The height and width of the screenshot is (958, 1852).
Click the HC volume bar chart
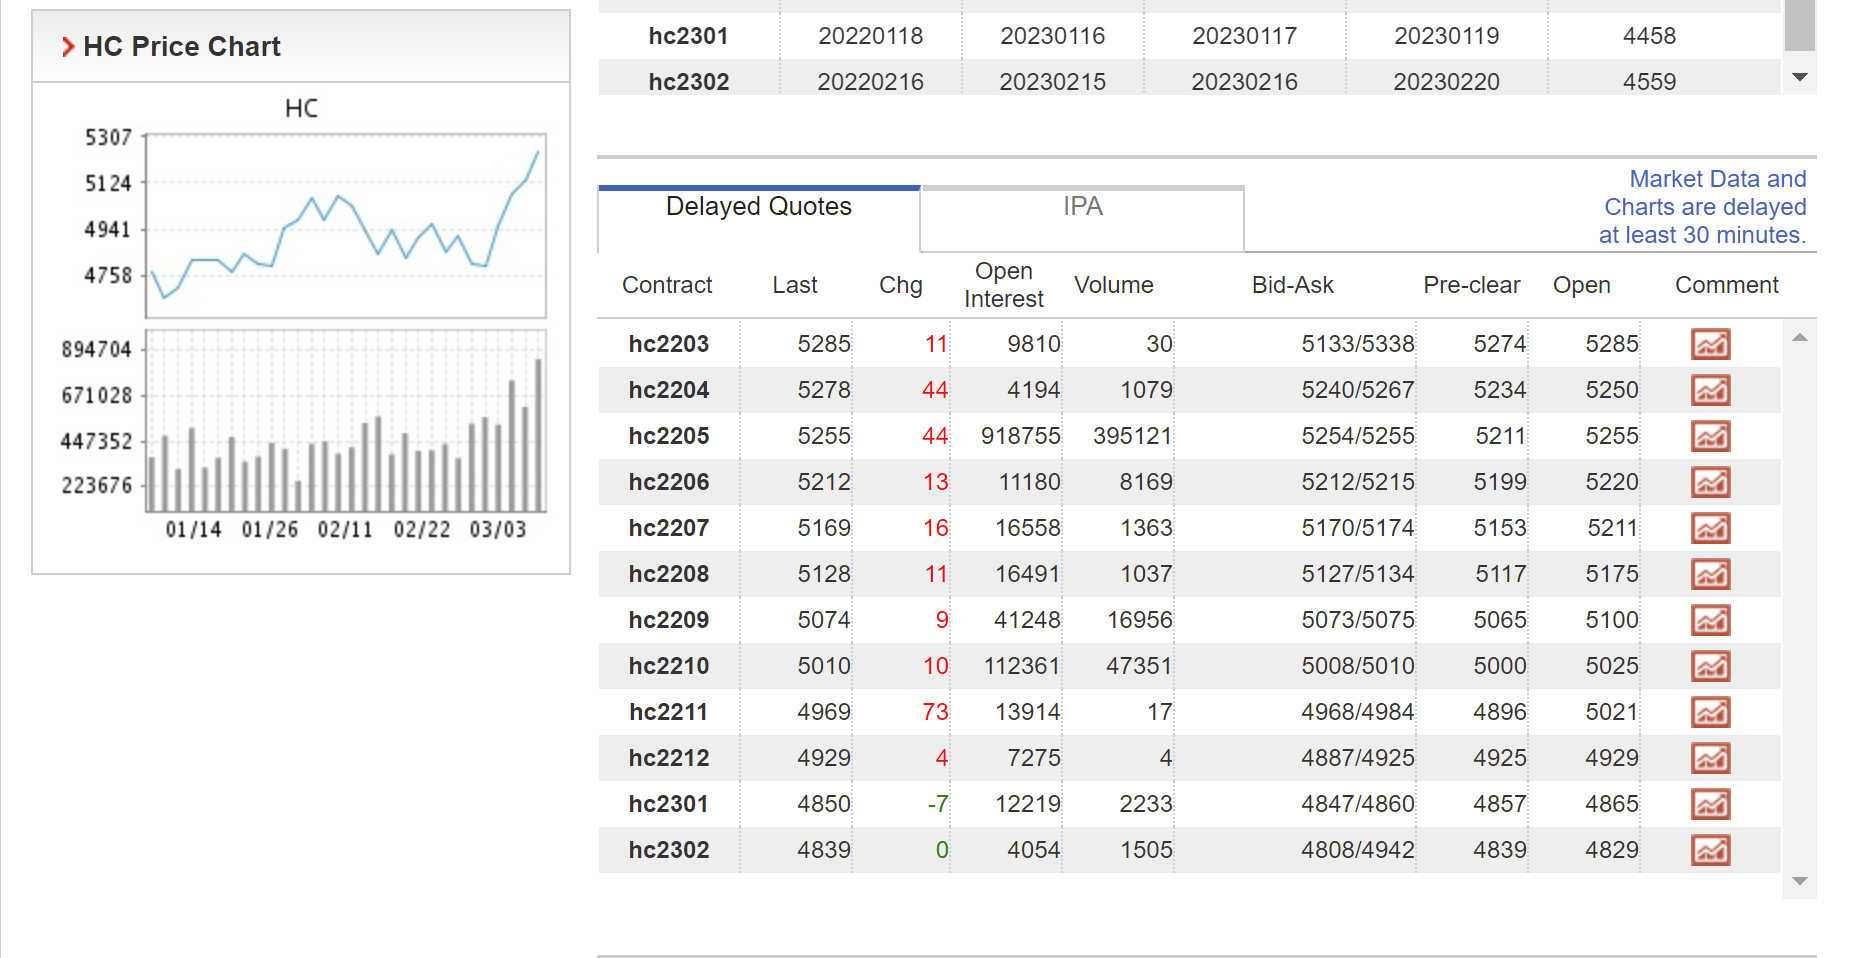[x=346, y=421]
